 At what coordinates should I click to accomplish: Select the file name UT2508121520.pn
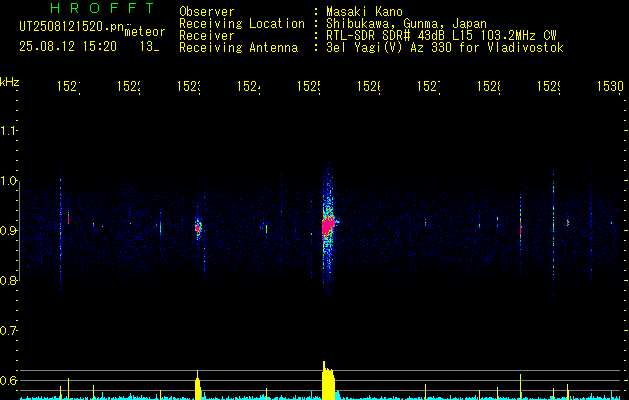[71, 26]
